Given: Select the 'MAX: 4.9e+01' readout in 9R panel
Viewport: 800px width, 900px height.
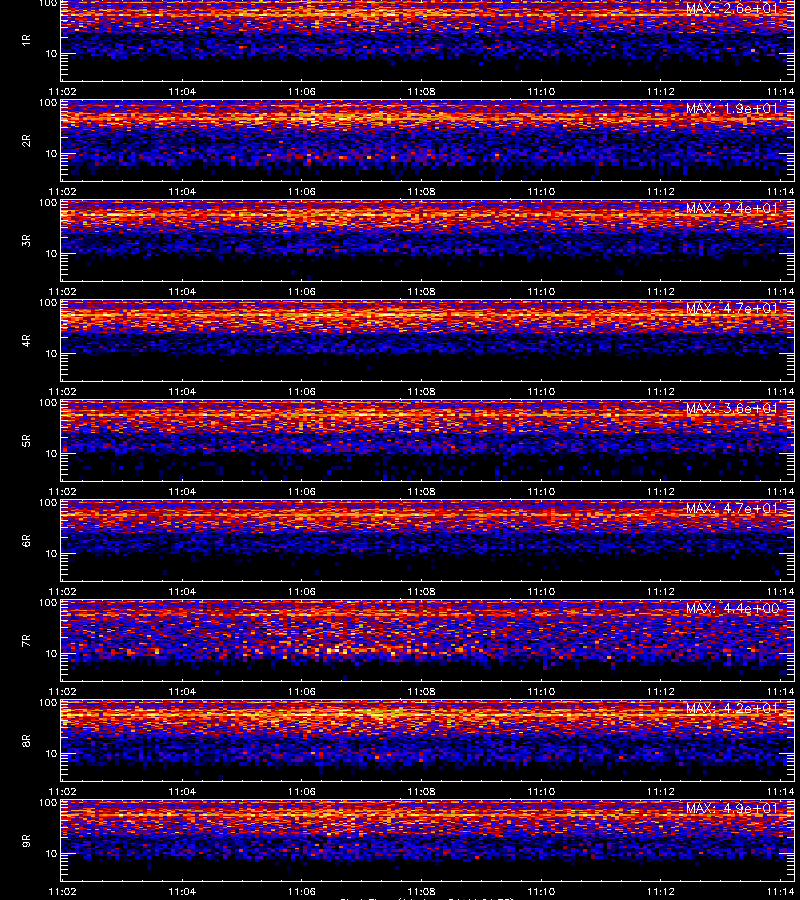Looking at the screenshot, I should tap(732, 809).
